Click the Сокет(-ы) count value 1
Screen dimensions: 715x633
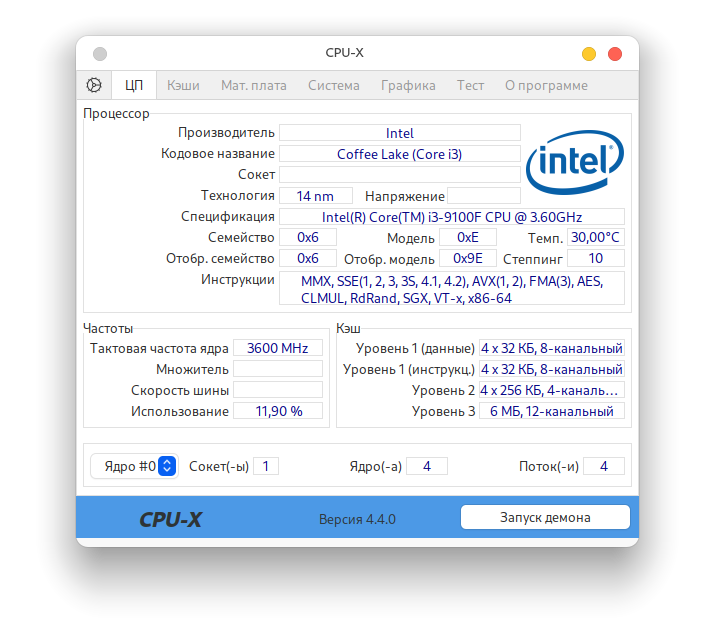point(266,466)
